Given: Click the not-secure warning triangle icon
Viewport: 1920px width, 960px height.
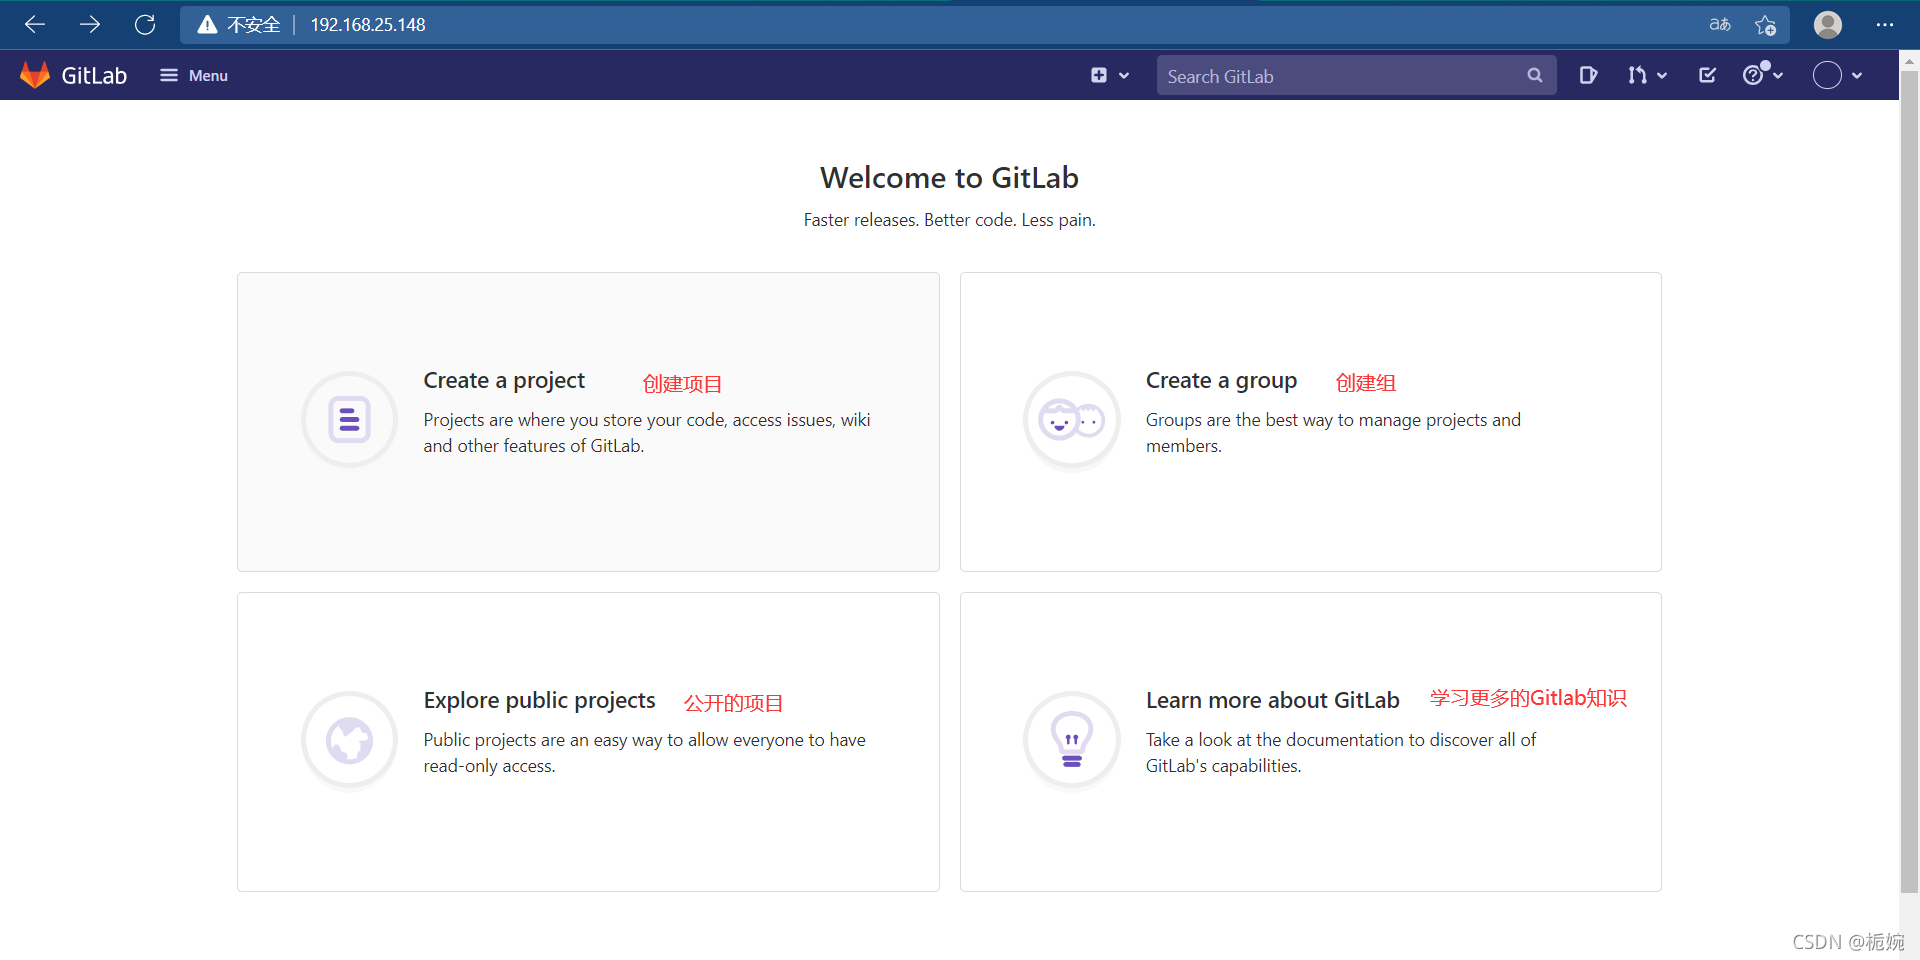Looking at the screenshot, I should (x=207, y=24).
